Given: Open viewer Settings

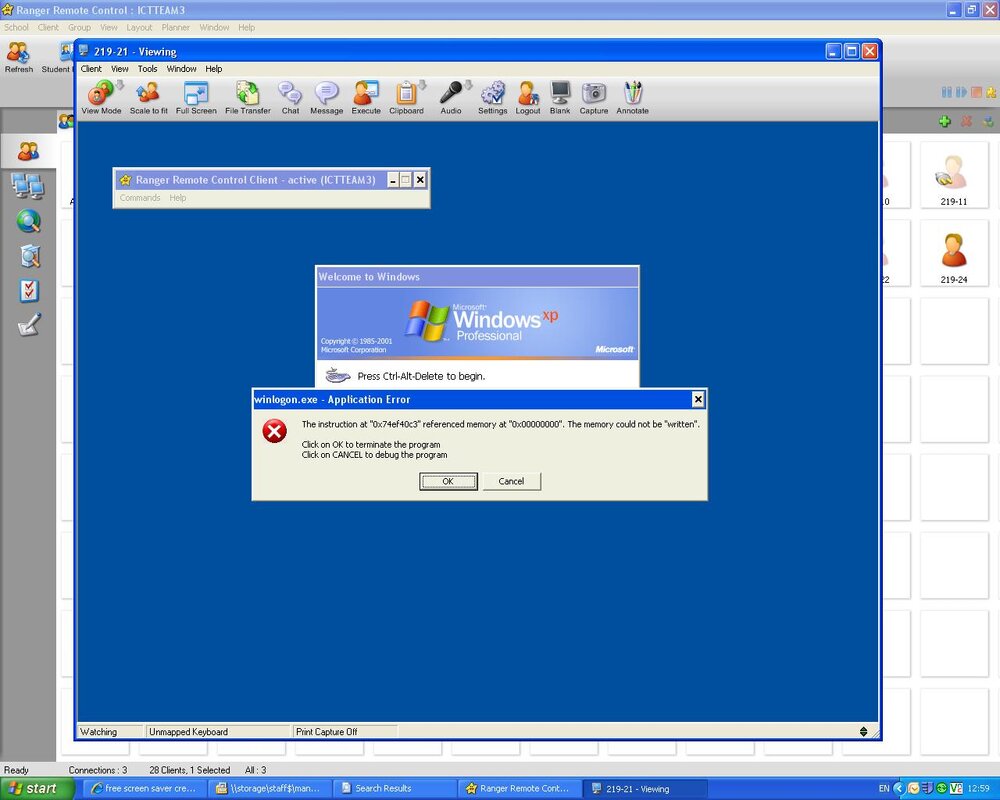Looking at the screenshot, I should point(492,97).
